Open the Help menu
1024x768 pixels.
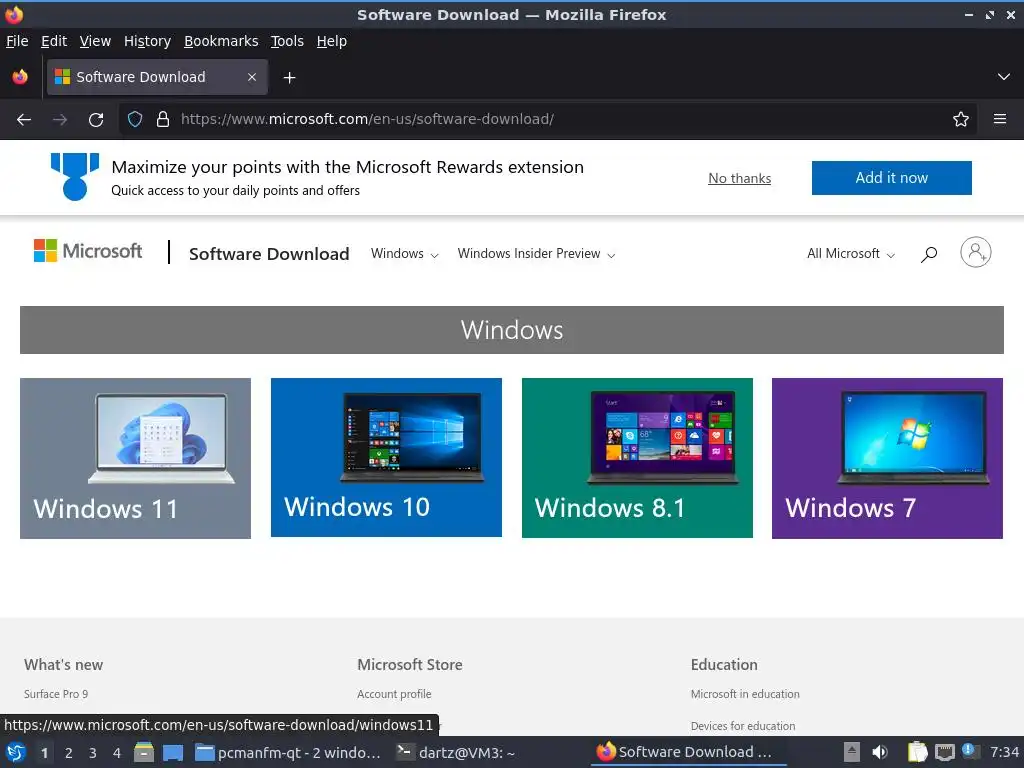(x=332, y=41)
